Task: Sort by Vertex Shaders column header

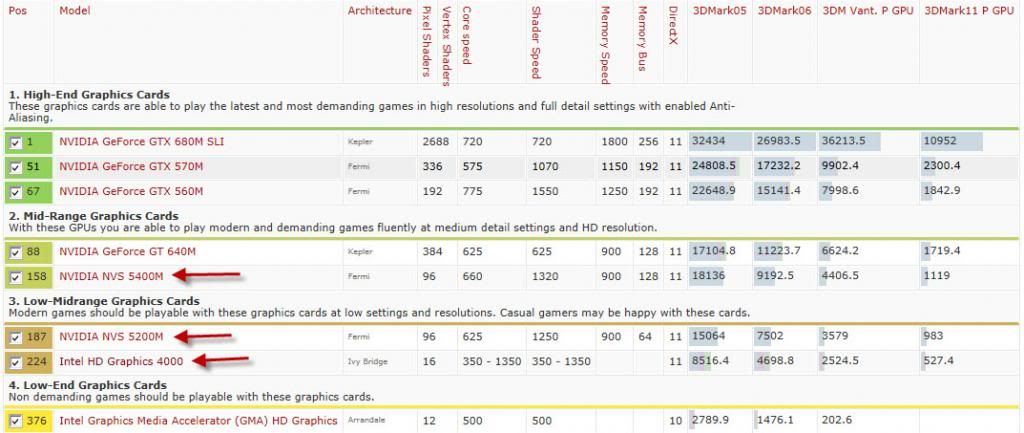Action: [x=447, y=46]
